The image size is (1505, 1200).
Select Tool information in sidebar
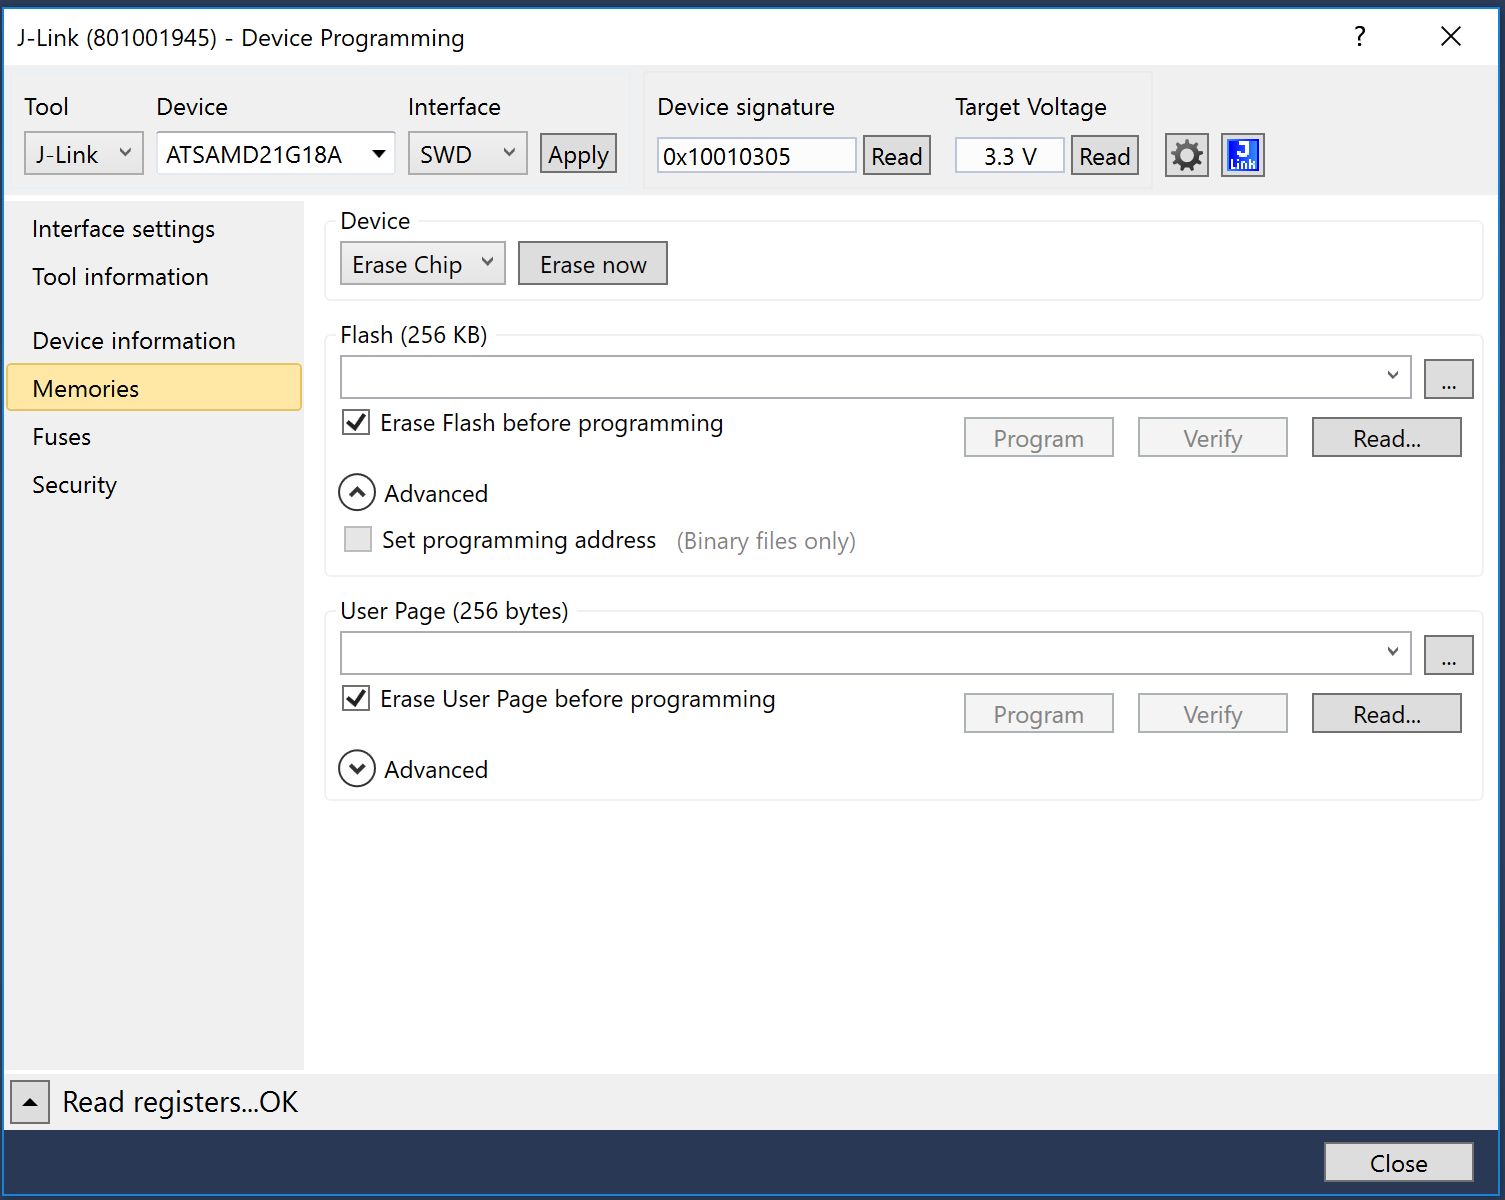pos(154,277)
